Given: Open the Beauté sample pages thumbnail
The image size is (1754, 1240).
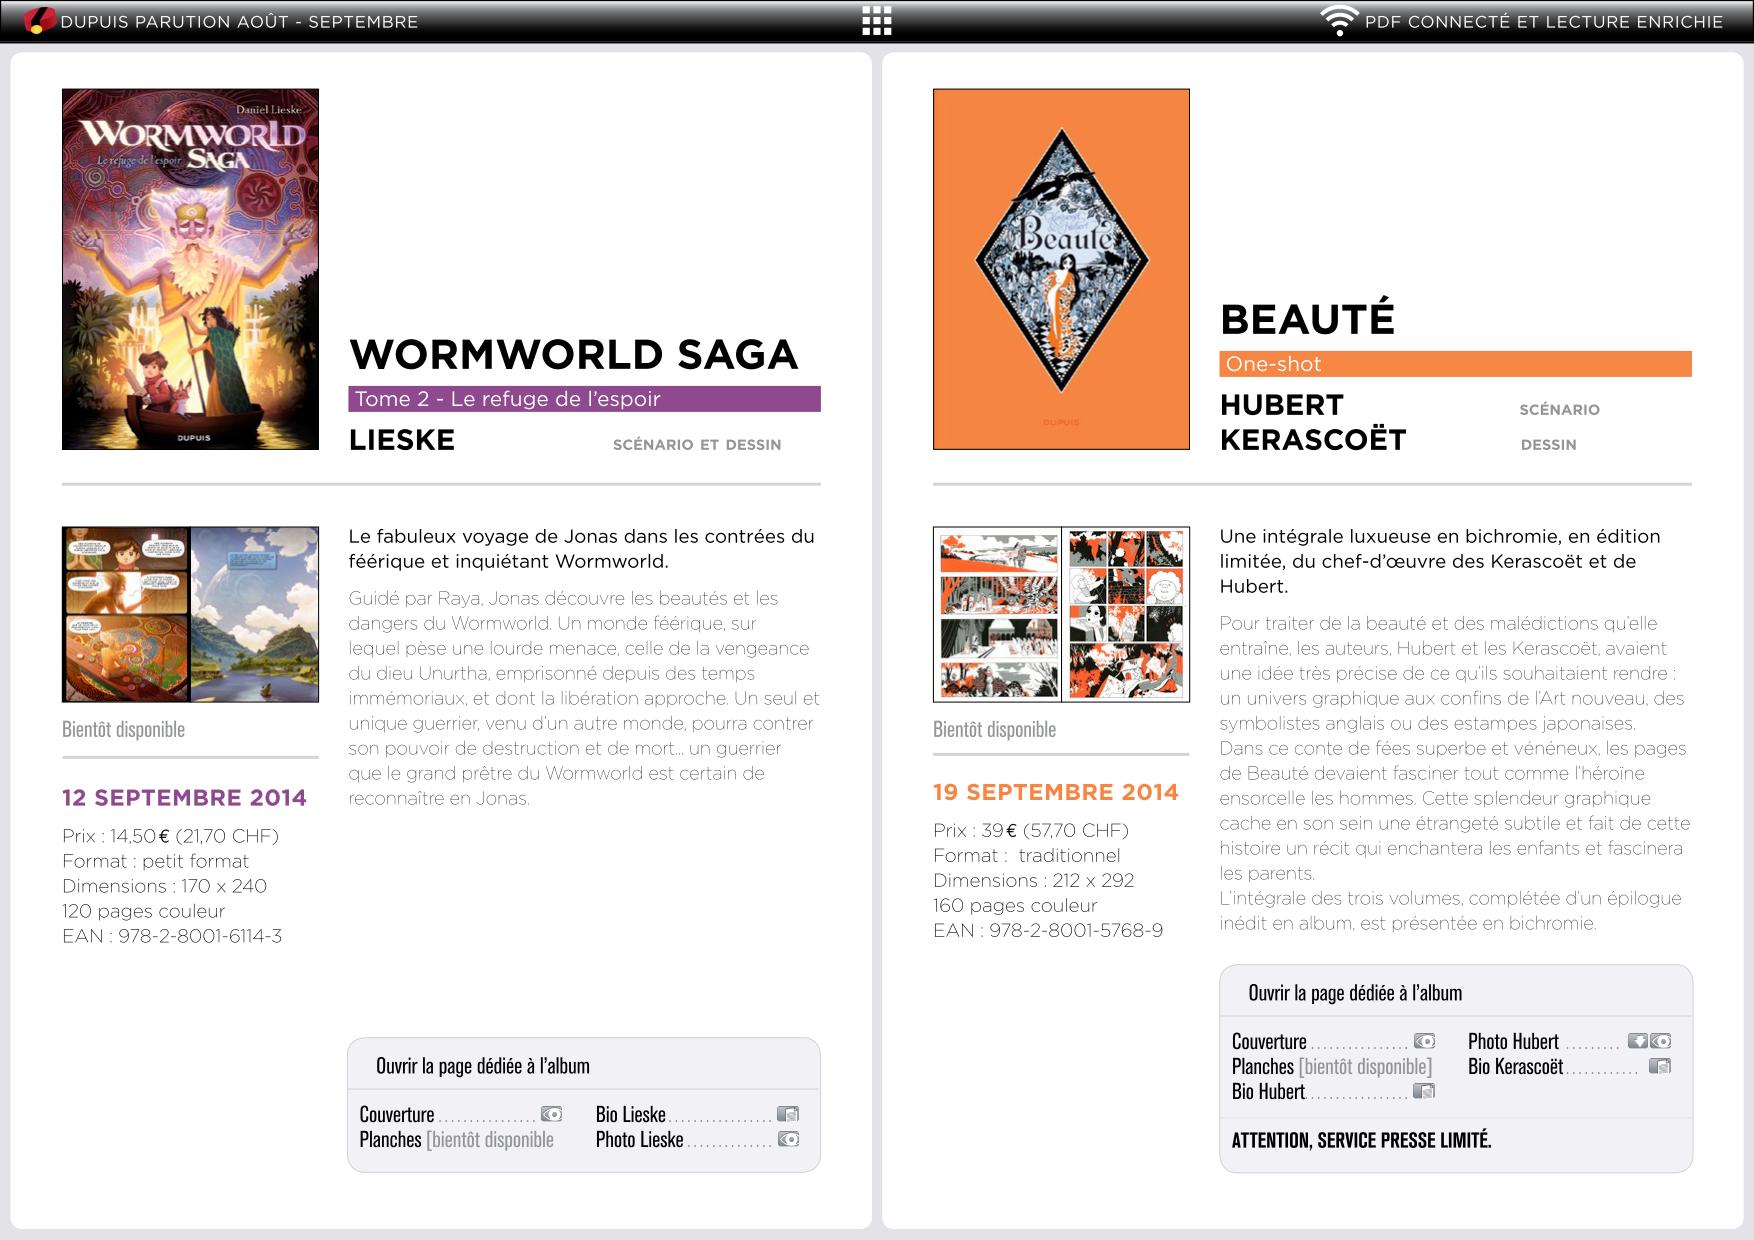Looking at the screenshot, I should pos(1061,614).
